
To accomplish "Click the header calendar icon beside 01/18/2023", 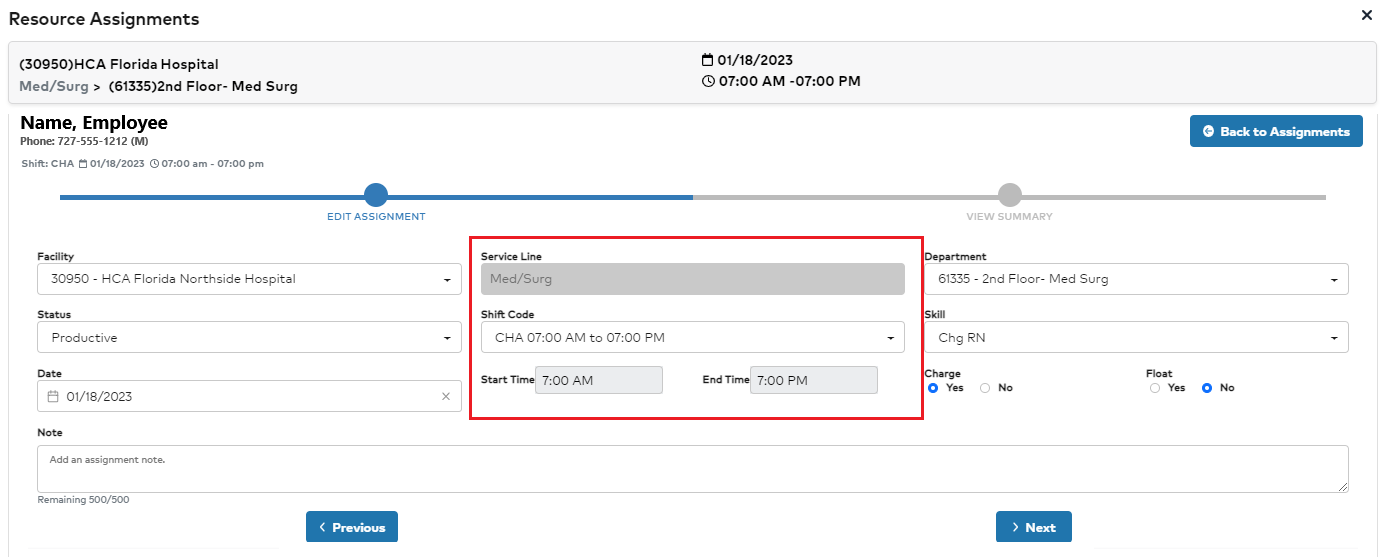I will tap(708, 60).
